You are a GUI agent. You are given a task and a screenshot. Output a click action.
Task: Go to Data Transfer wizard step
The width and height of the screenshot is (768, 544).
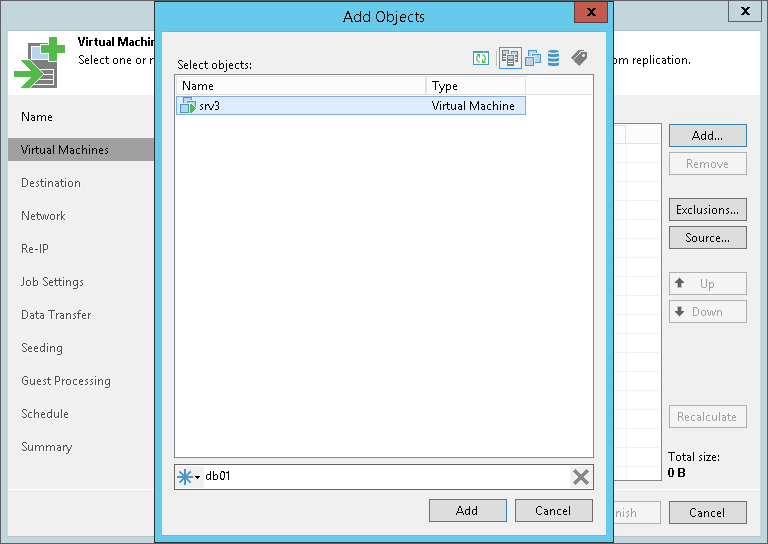56,315
